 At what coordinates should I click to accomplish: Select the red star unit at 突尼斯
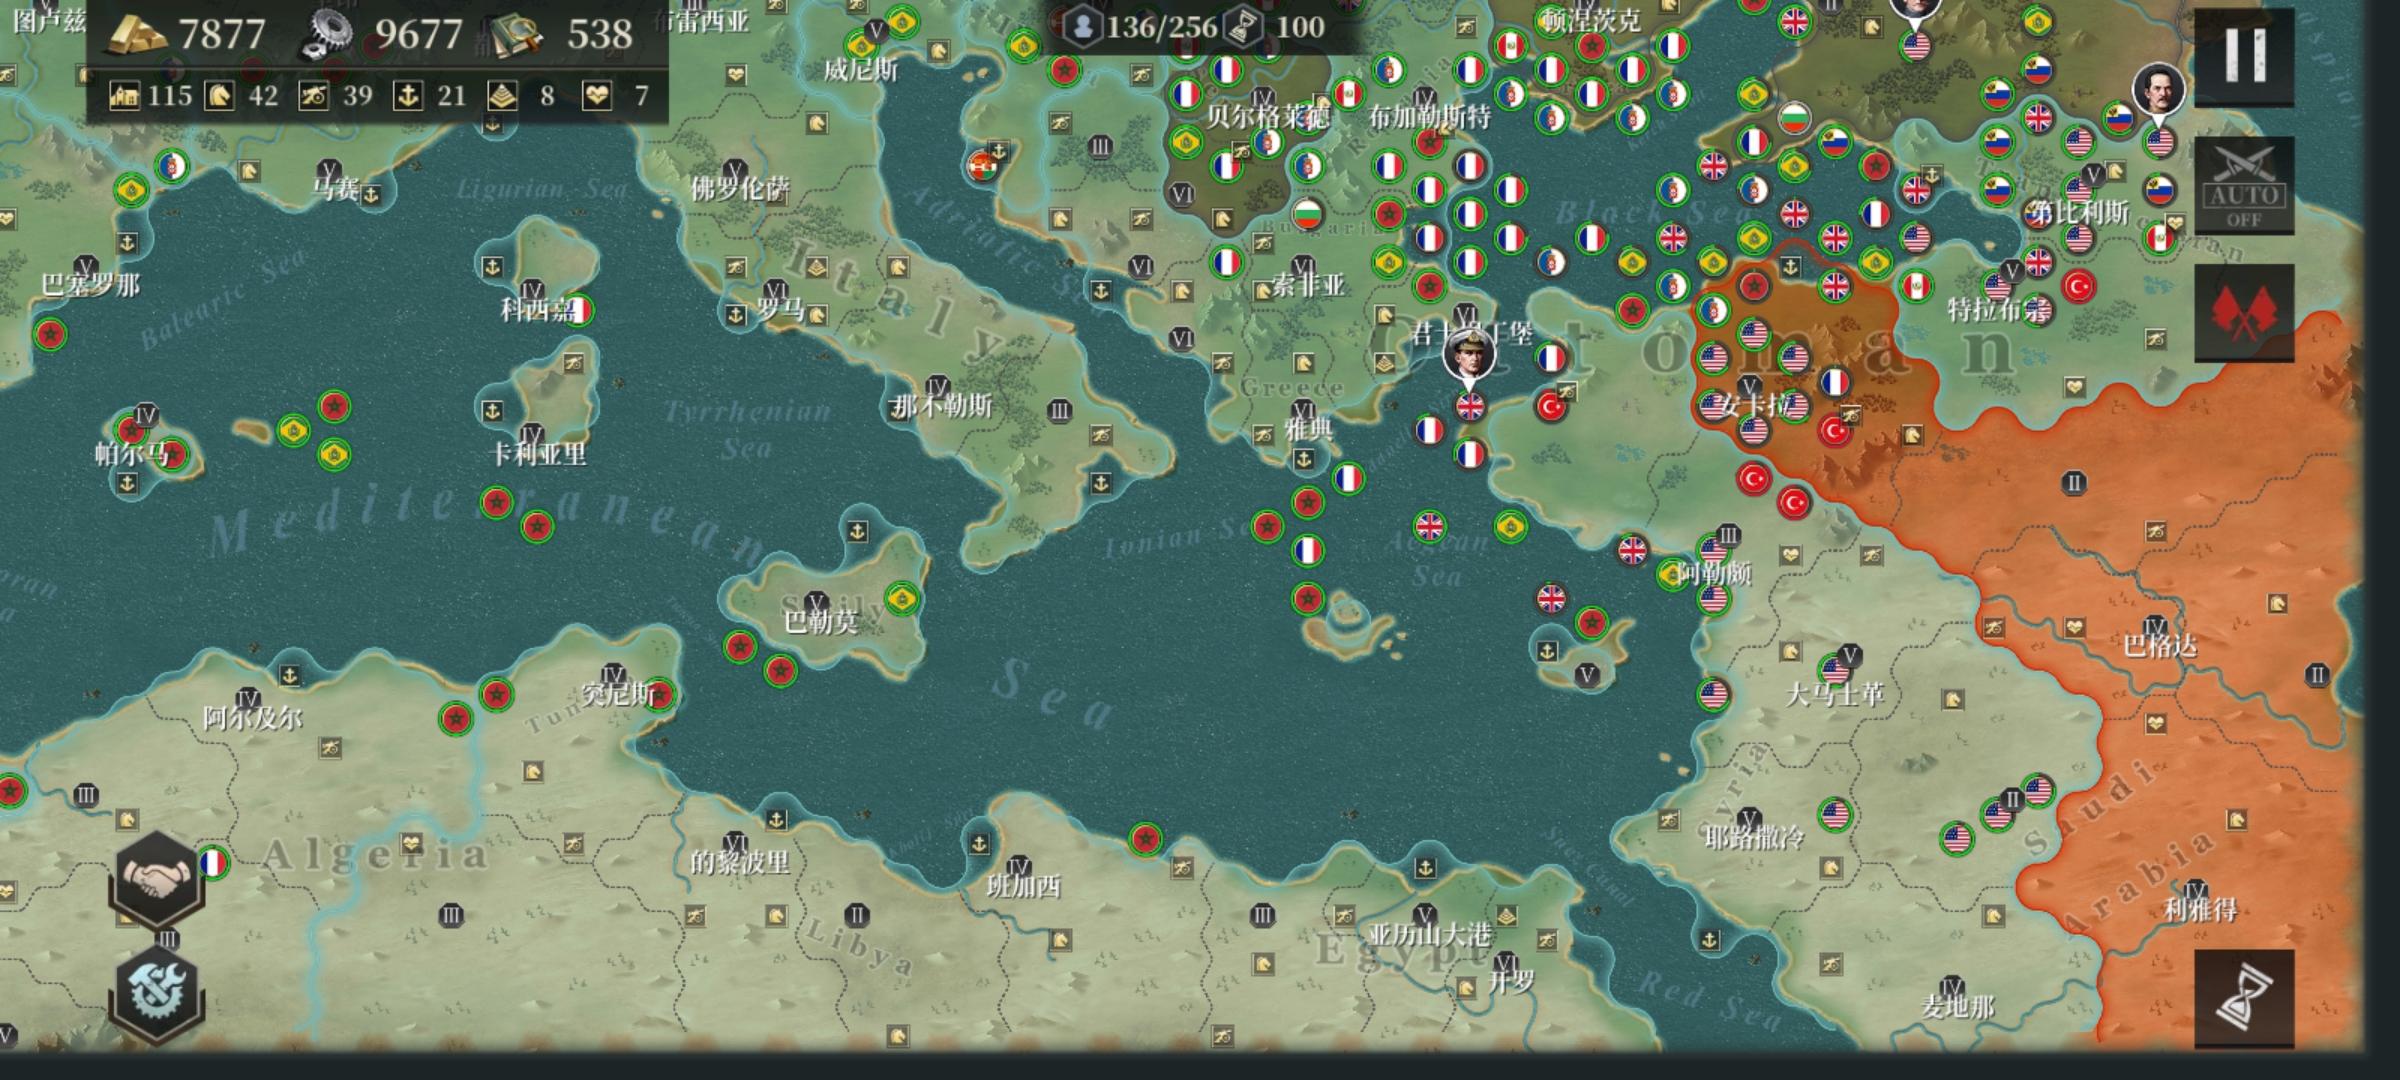[659, 694]
